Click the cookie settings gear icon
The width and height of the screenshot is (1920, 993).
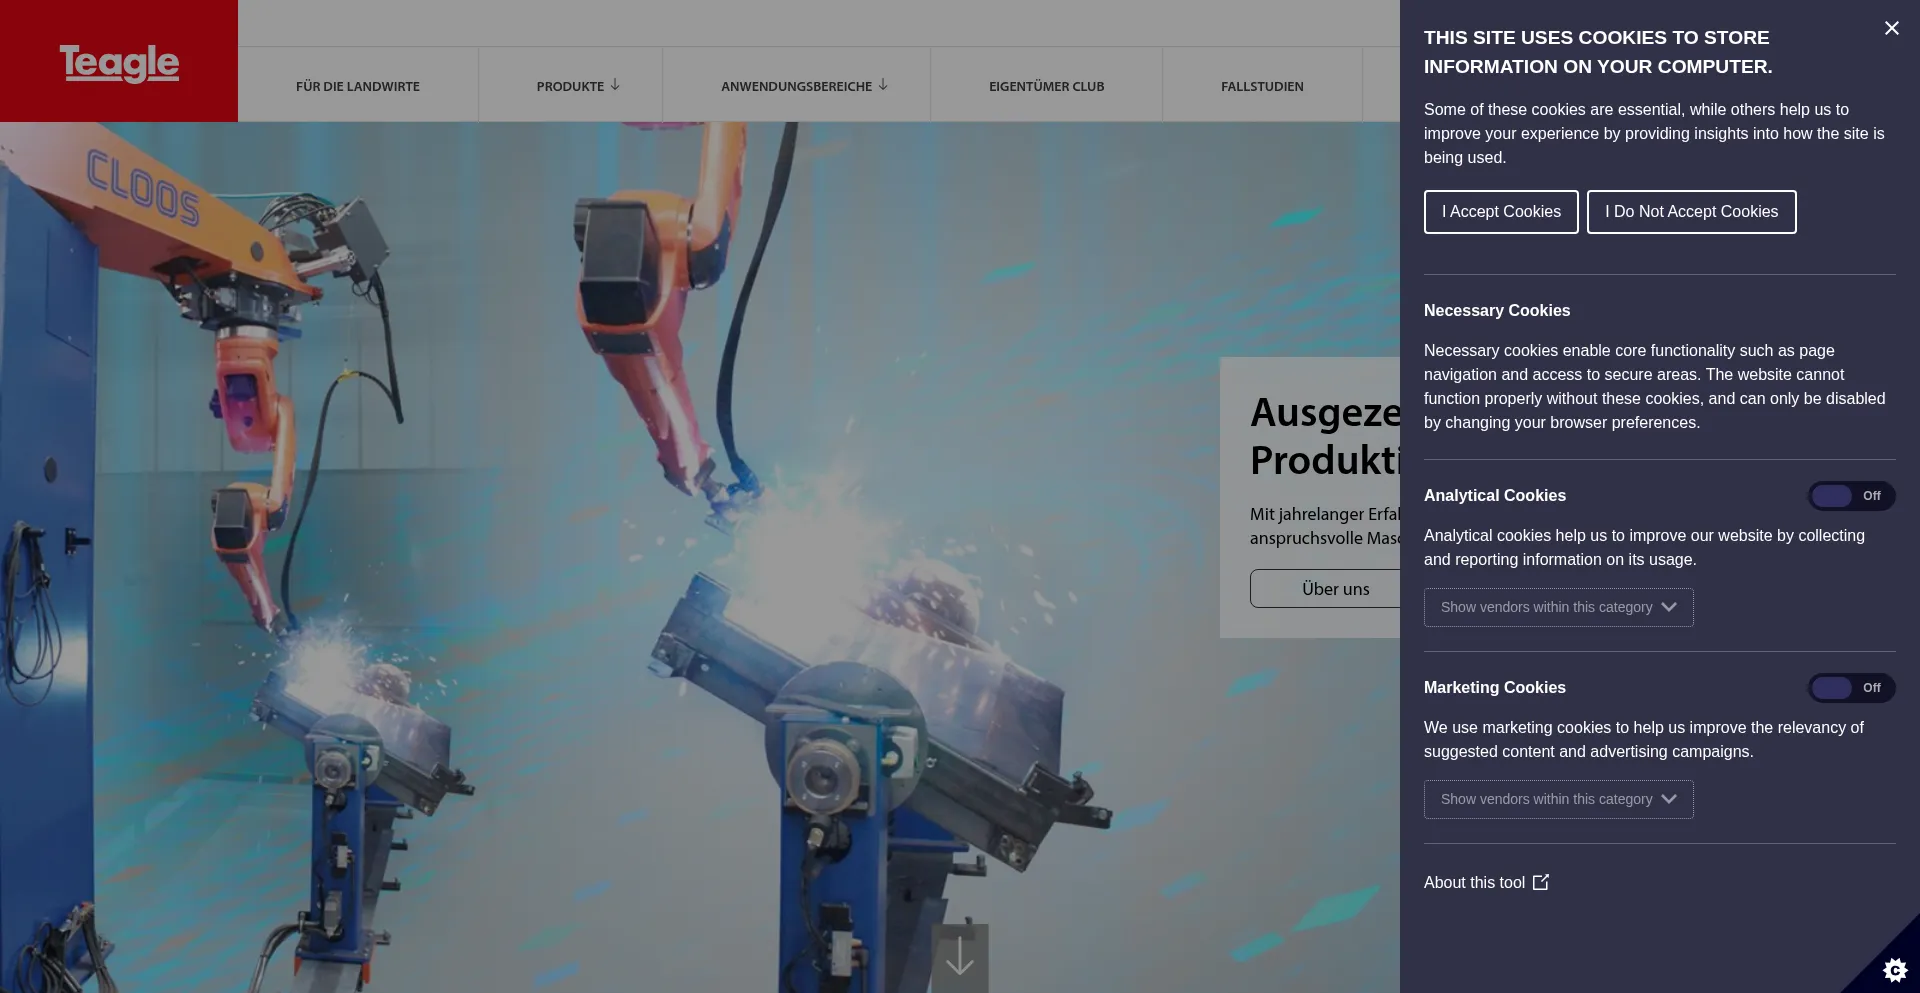coord(1894,969)
